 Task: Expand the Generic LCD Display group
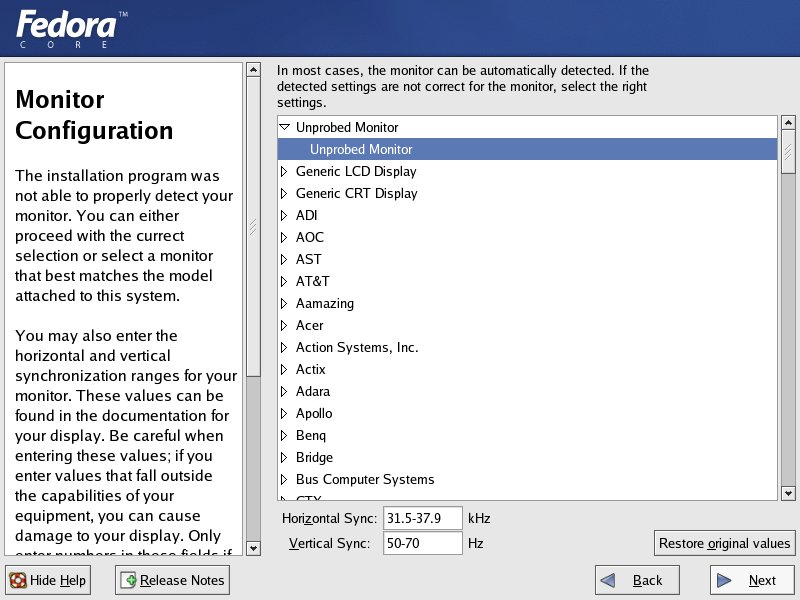click(284, 172)
